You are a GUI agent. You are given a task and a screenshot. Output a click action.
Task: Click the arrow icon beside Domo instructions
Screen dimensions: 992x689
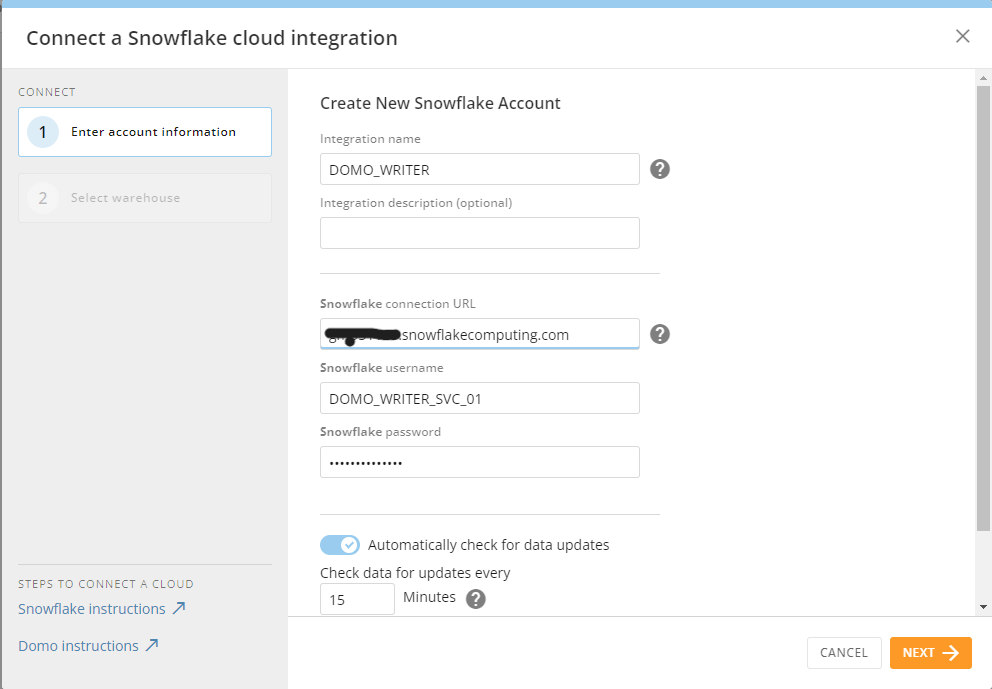152,645
